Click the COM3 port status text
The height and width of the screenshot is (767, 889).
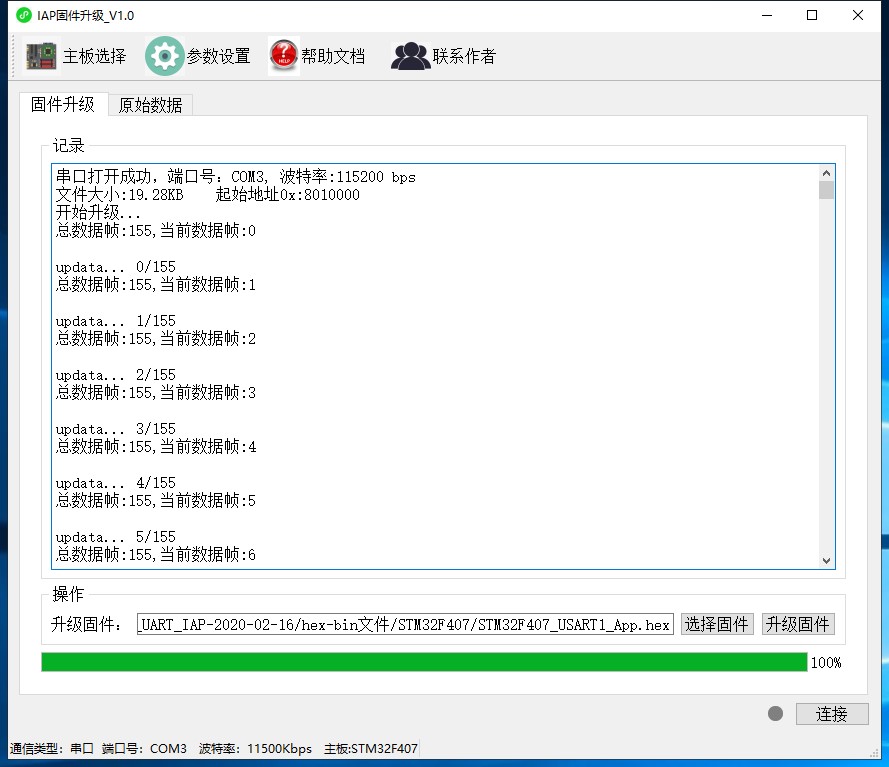tap(168, 748)
